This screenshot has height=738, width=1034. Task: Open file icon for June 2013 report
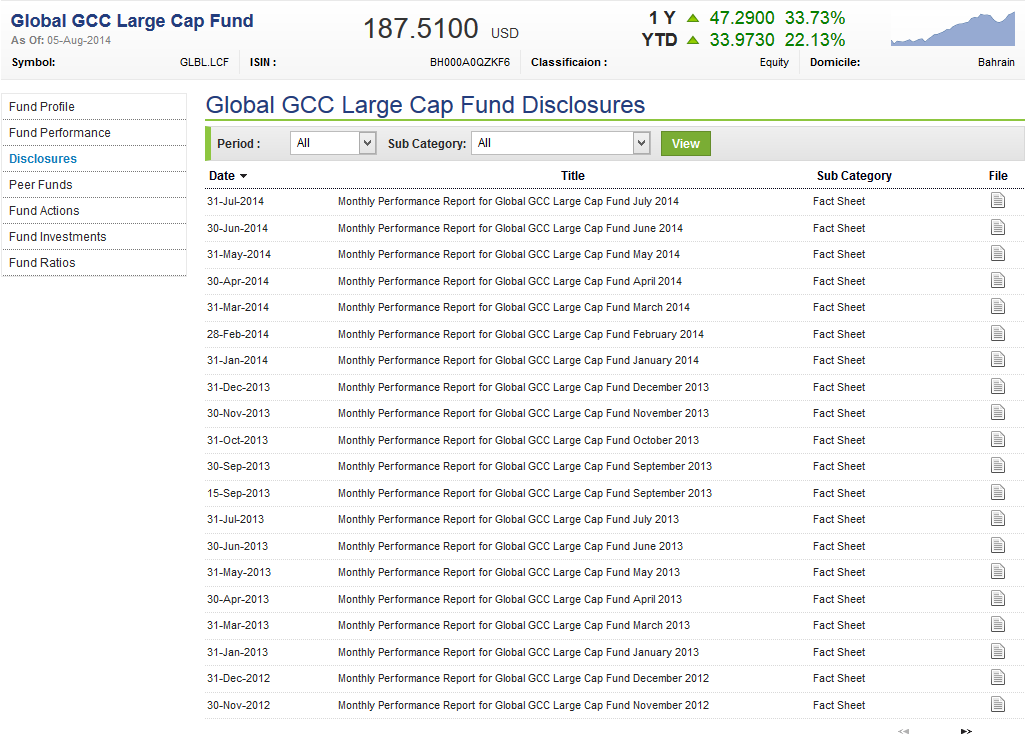coord(998,546)
